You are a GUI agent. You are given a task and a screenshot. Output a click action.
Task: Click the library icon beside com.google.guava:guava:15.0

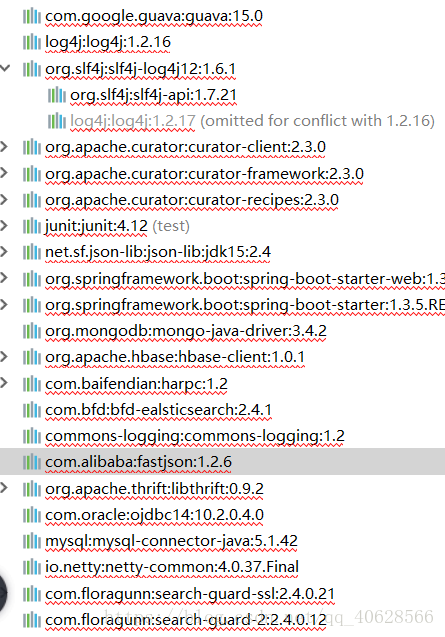[x=32, y=16]
